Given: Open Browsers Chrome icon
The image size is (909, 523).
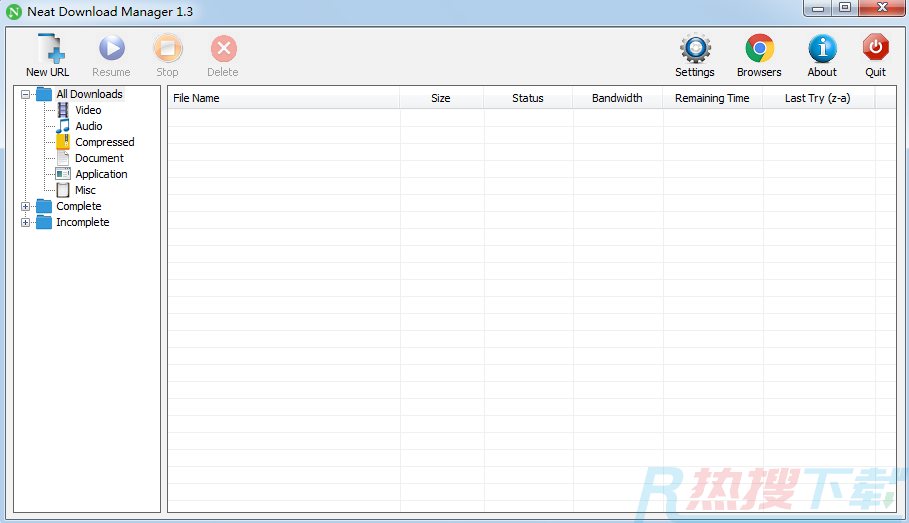Looking at the screenshot, I should pos(759,48).
